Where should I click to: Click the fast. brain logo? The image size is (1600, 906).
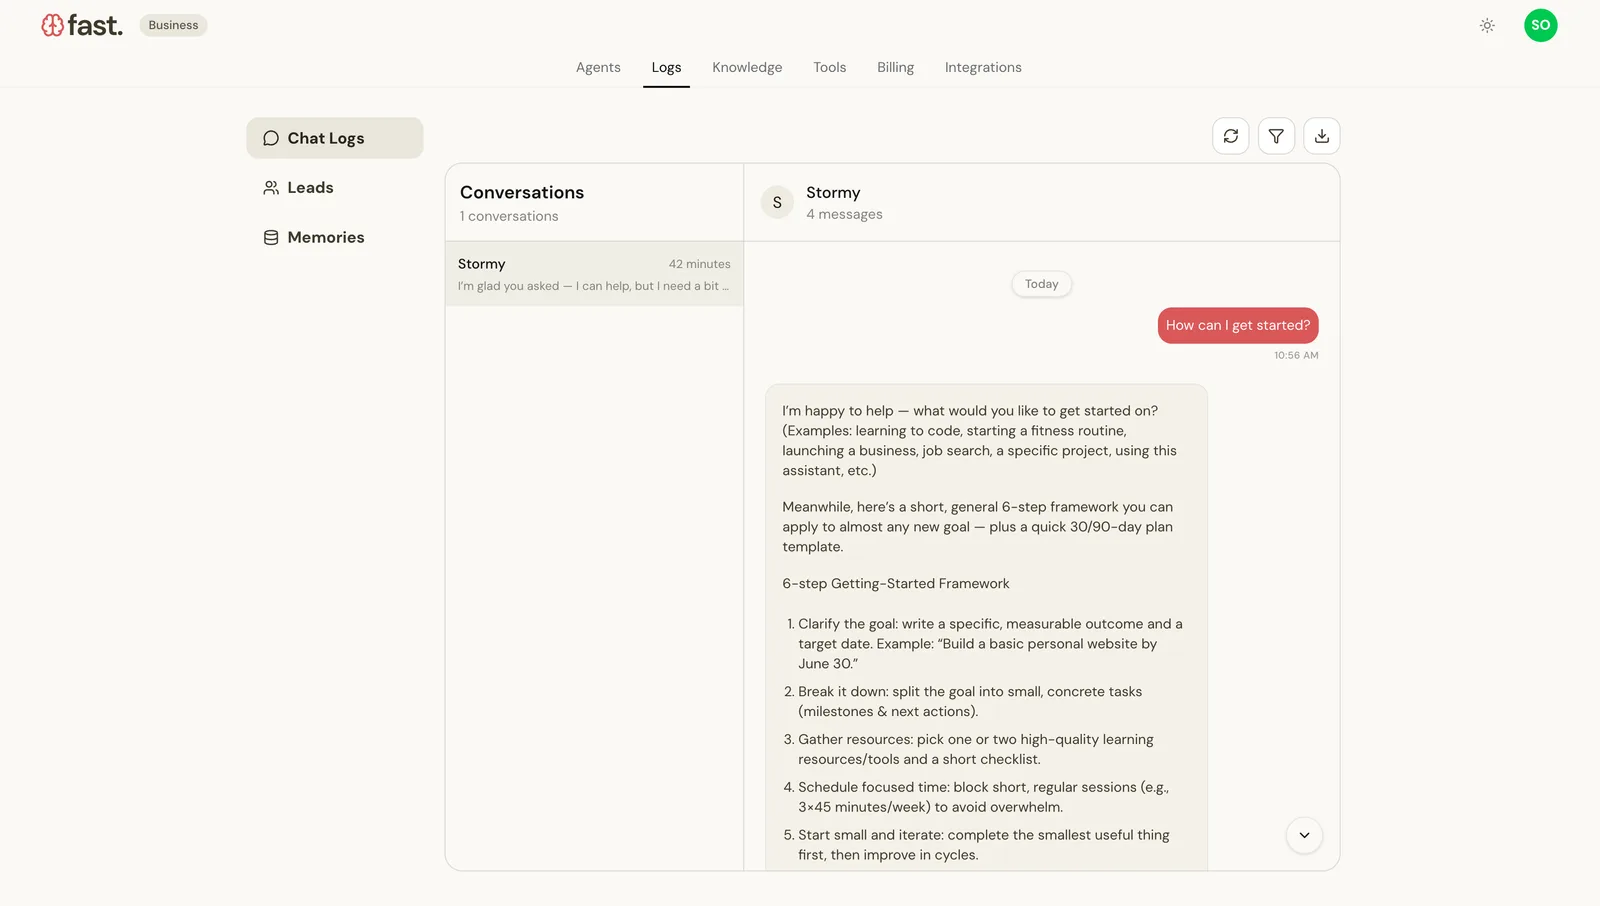82,25
